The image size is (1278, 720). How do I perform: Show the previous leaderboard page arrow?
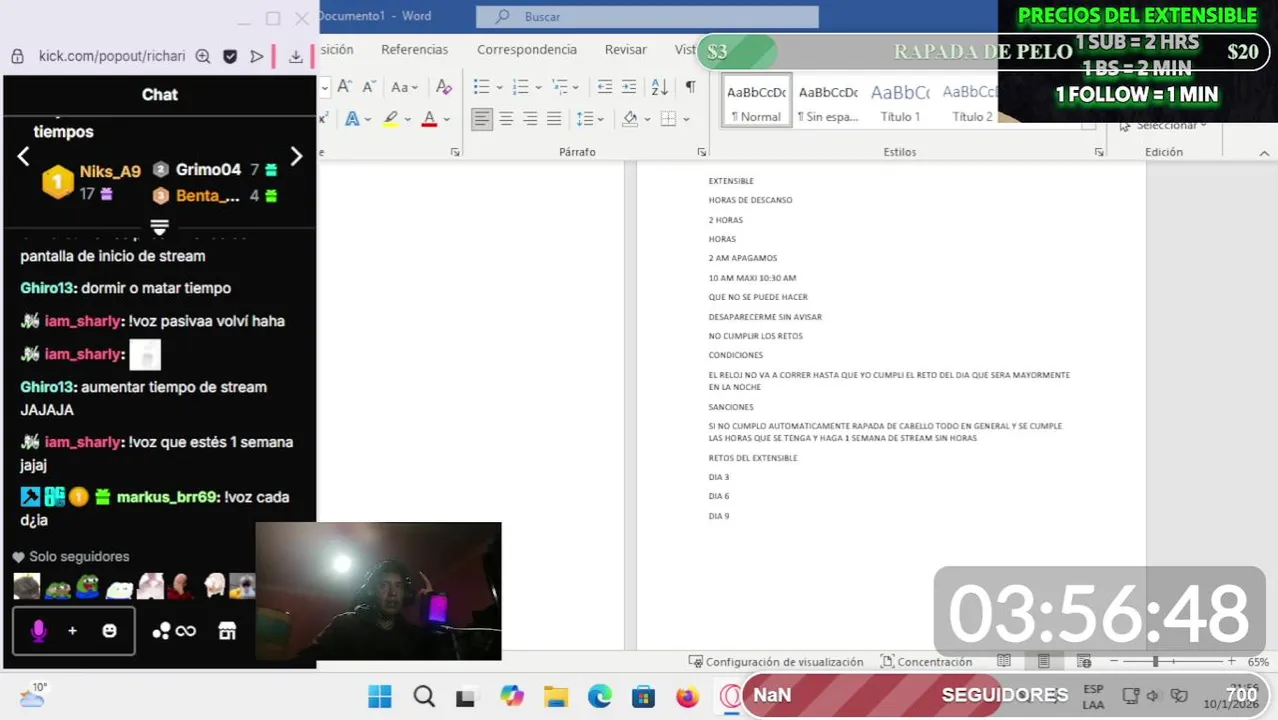click(23, 156)
